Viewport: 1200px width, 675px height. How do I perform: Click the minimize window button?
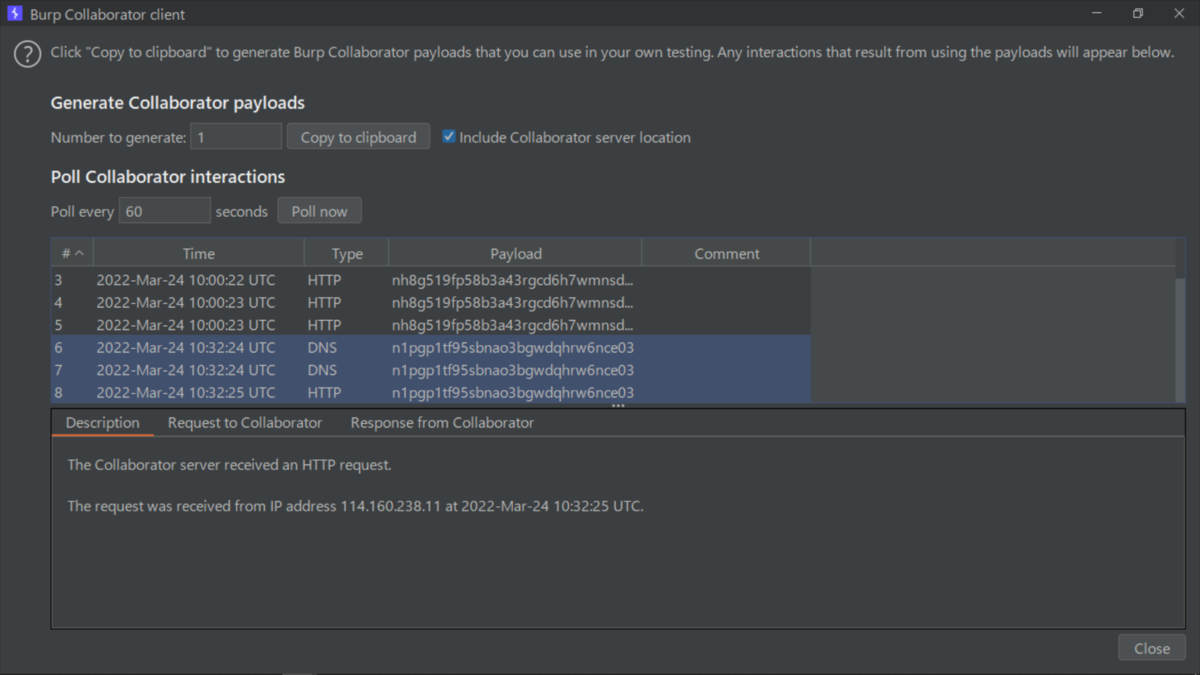pyautogui.click(x=1097, y=14)
